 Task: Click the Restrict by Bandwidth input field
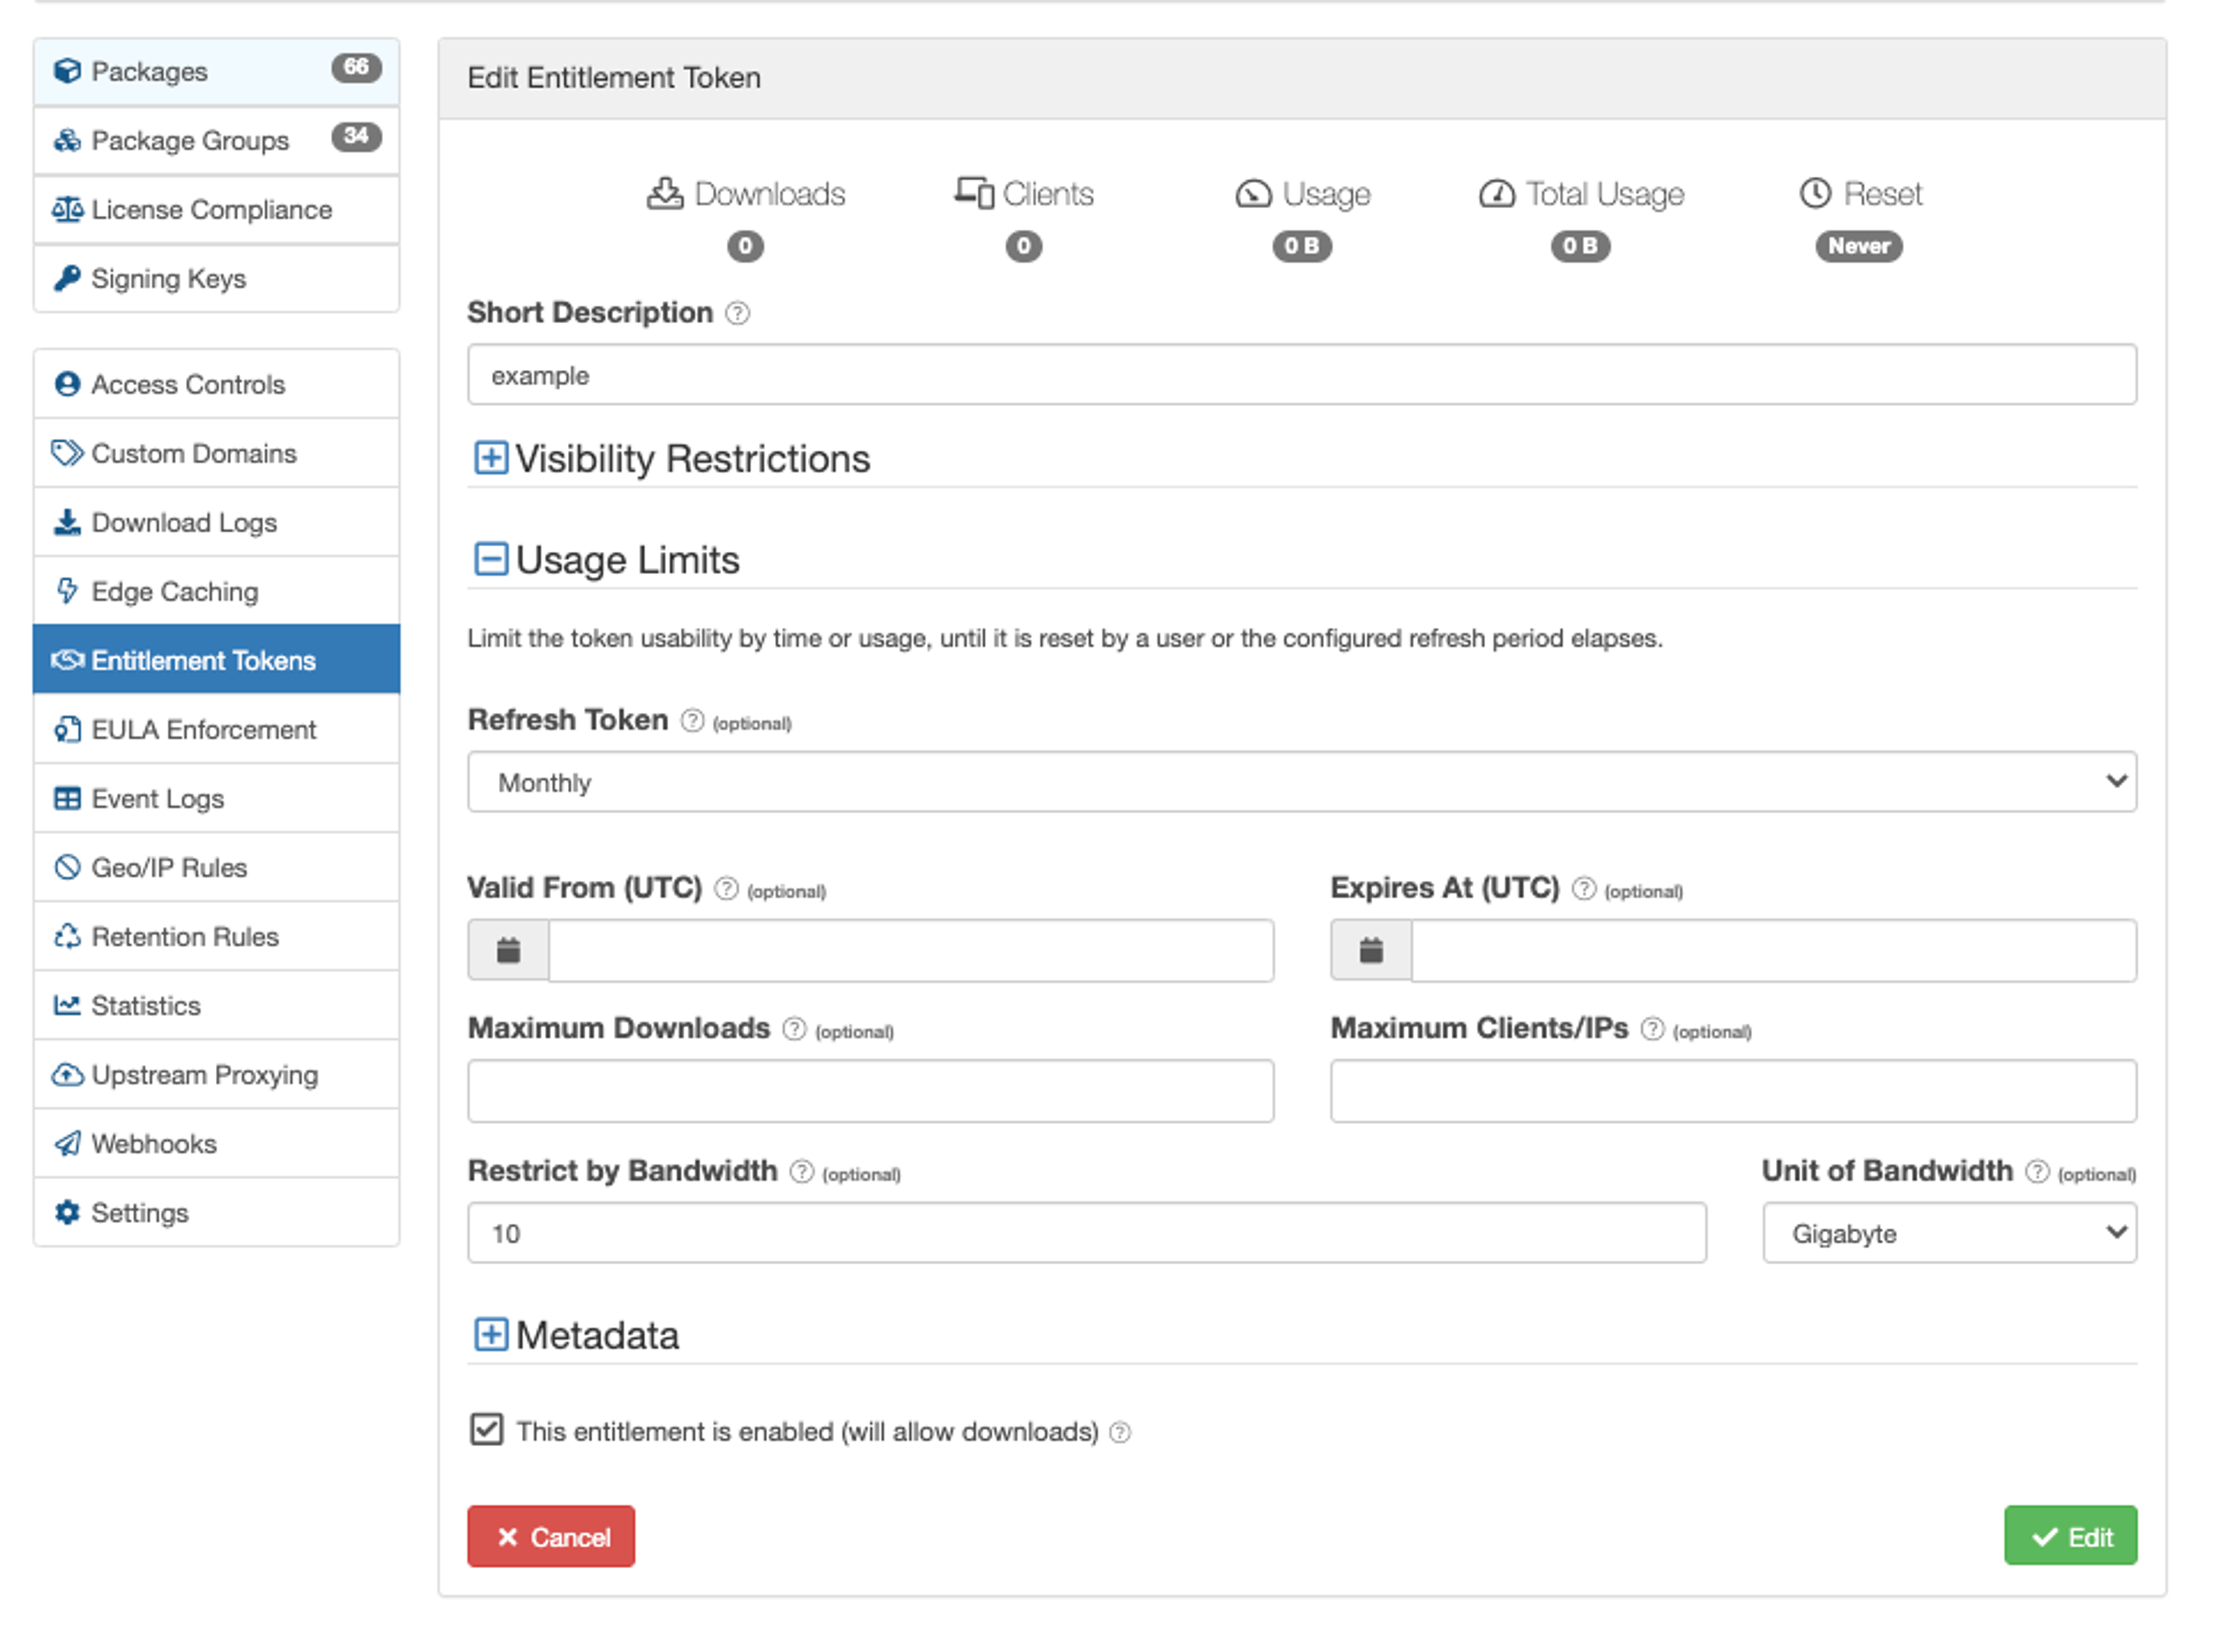pos(1086,1233)
